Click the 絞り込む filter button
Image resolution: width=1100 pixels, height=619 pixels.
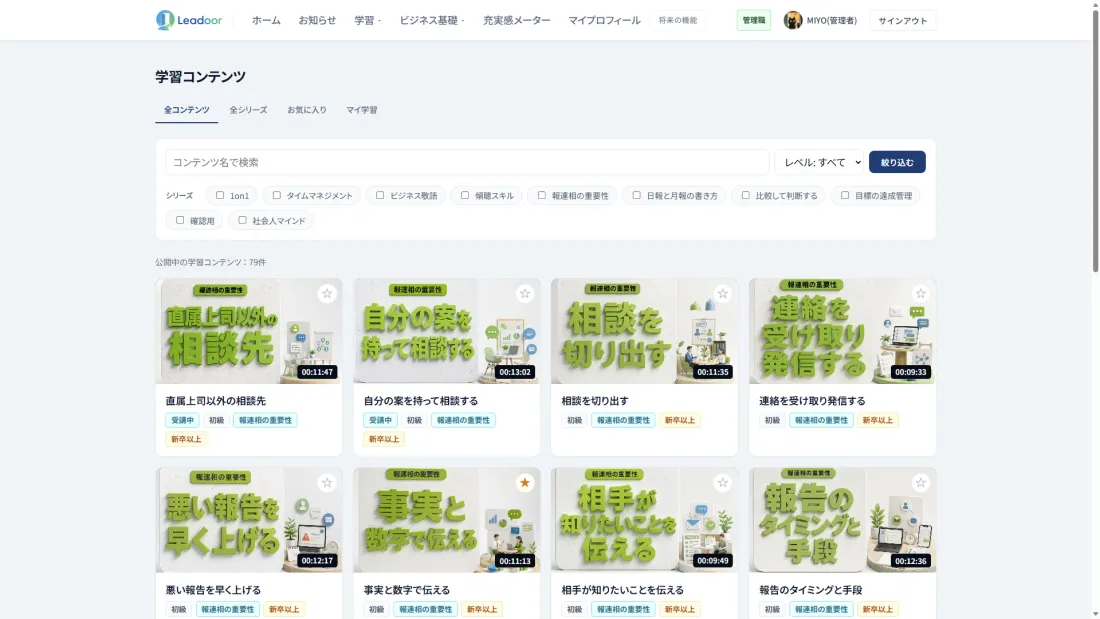pyautogui.click(x=897, y=162)
